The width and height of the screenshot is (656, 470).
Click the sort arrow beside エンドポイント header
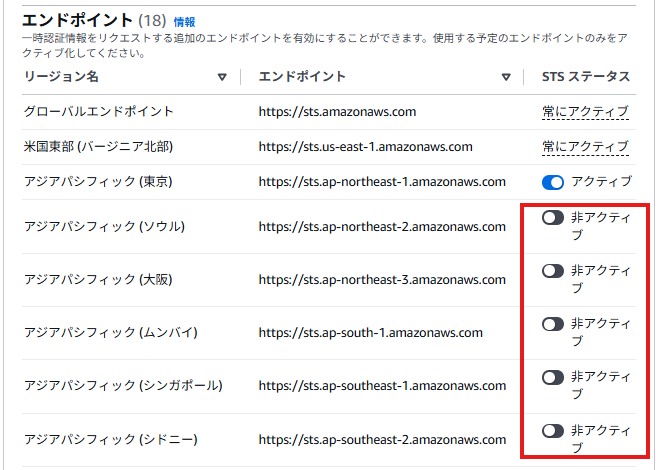tap(506, 77)
